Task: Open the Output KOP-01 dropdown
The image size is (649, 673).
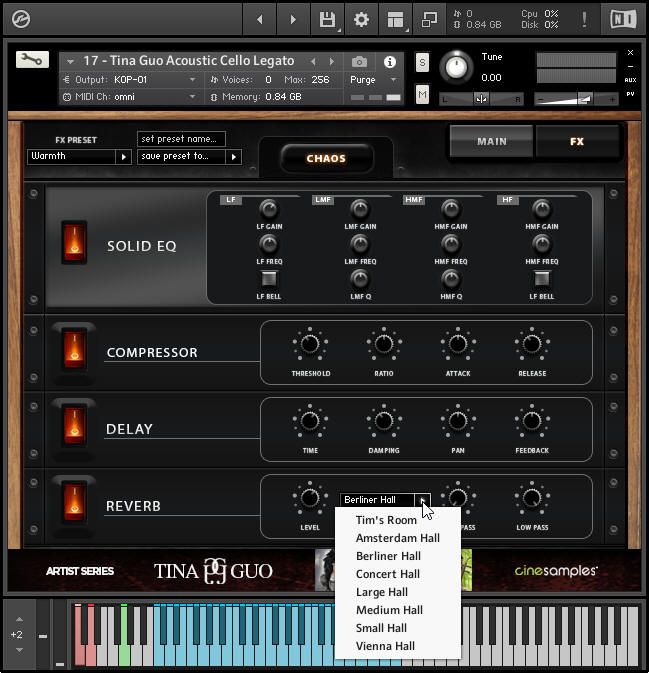Action: (x=129, y=80)
